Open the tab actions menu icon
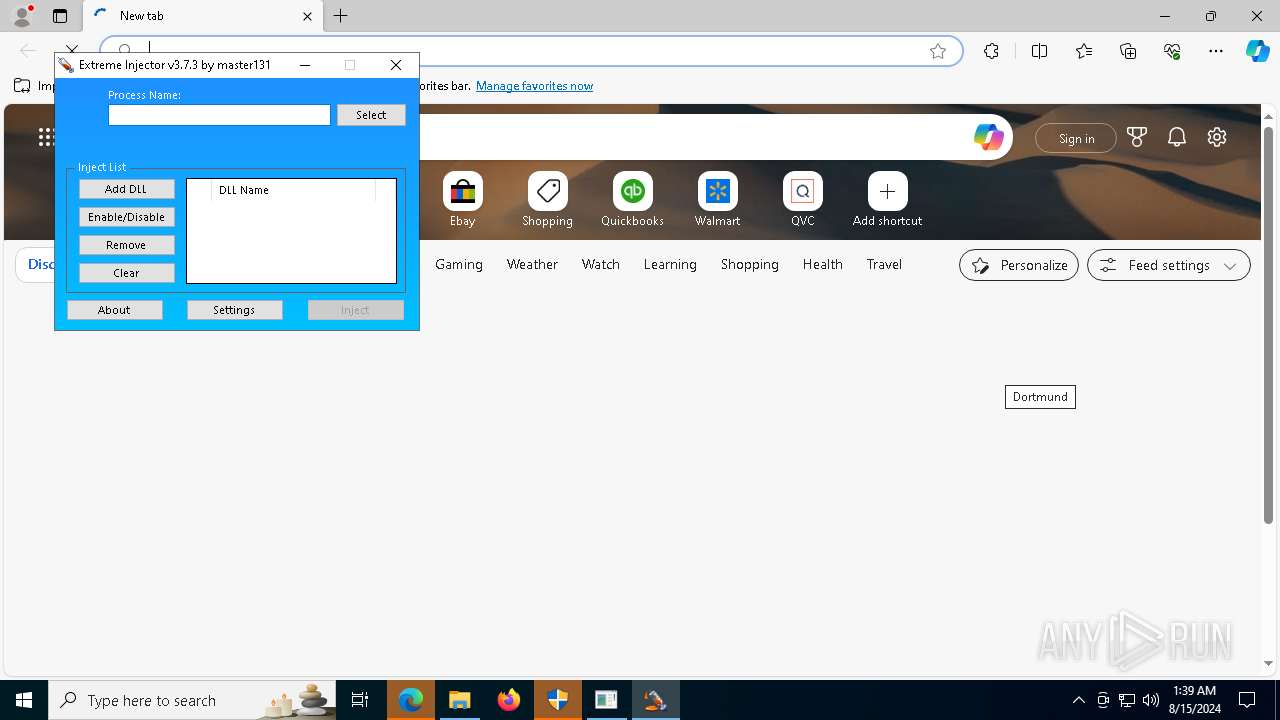This screenshot has width=1280, height=720. pyautogui.click(x=60, y=16)
